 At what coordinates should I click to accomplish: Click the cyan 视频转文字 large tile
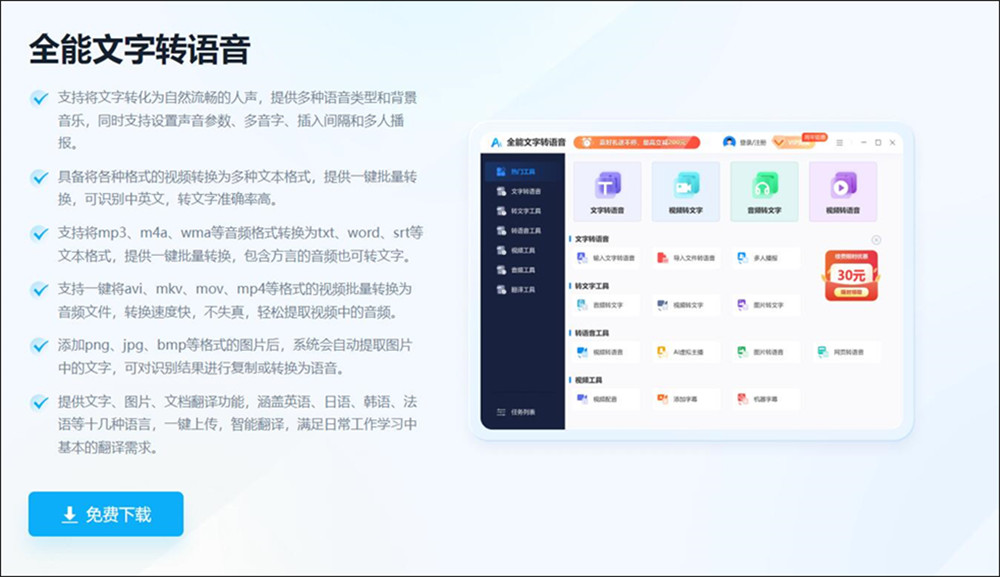[686, 191]
